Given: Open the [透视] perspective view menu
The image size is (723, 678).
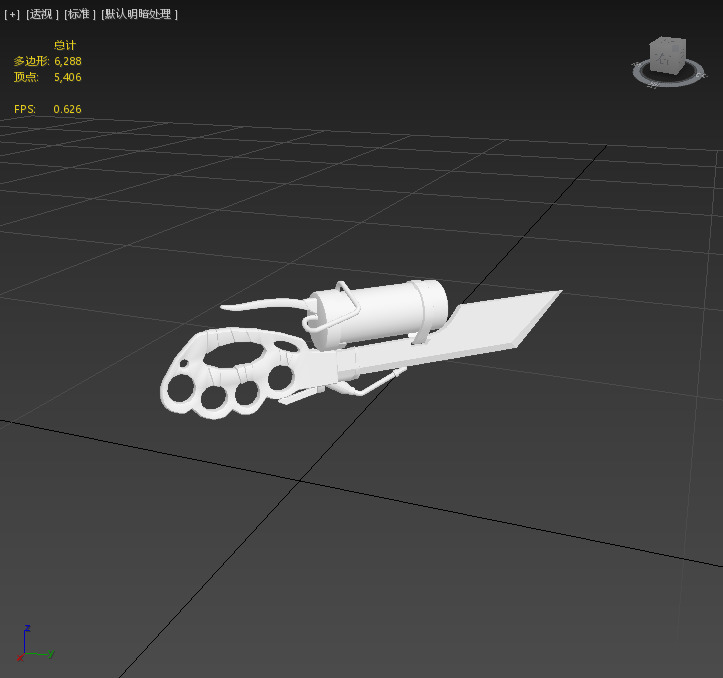Looking at the screenshot, I should [42, 14].
